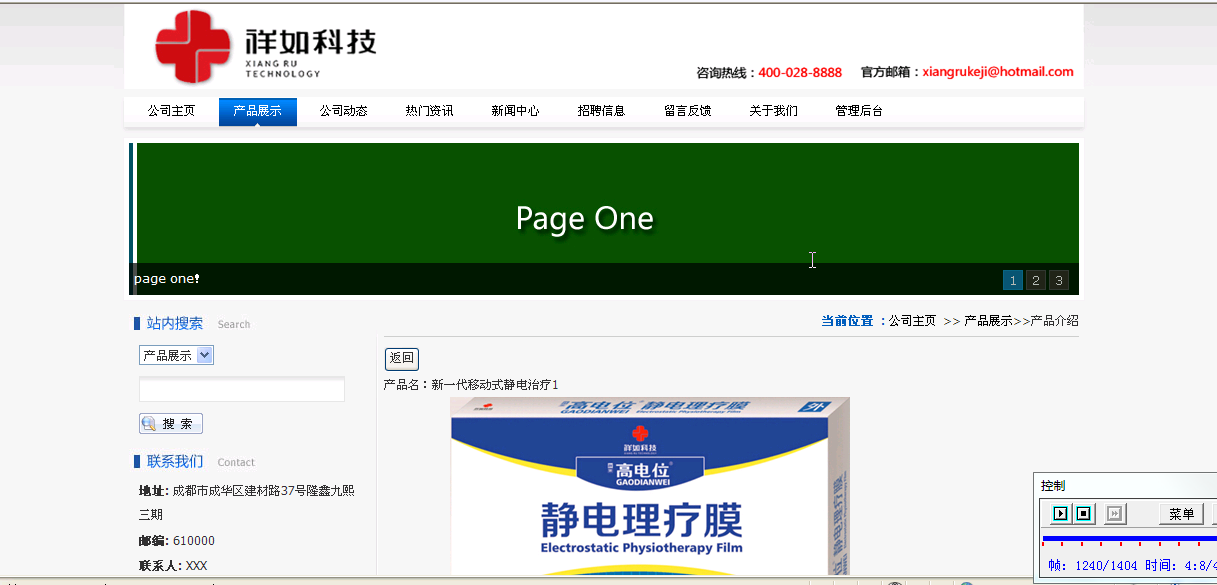
Task: Click the red cross Xiangru Technology logo
Action: tap(194, 46)
